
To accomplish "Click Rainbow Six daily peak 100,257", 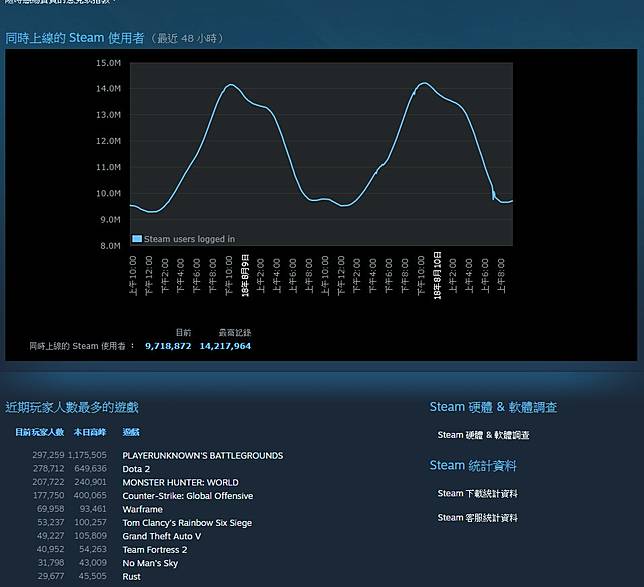I will [90, 522].
